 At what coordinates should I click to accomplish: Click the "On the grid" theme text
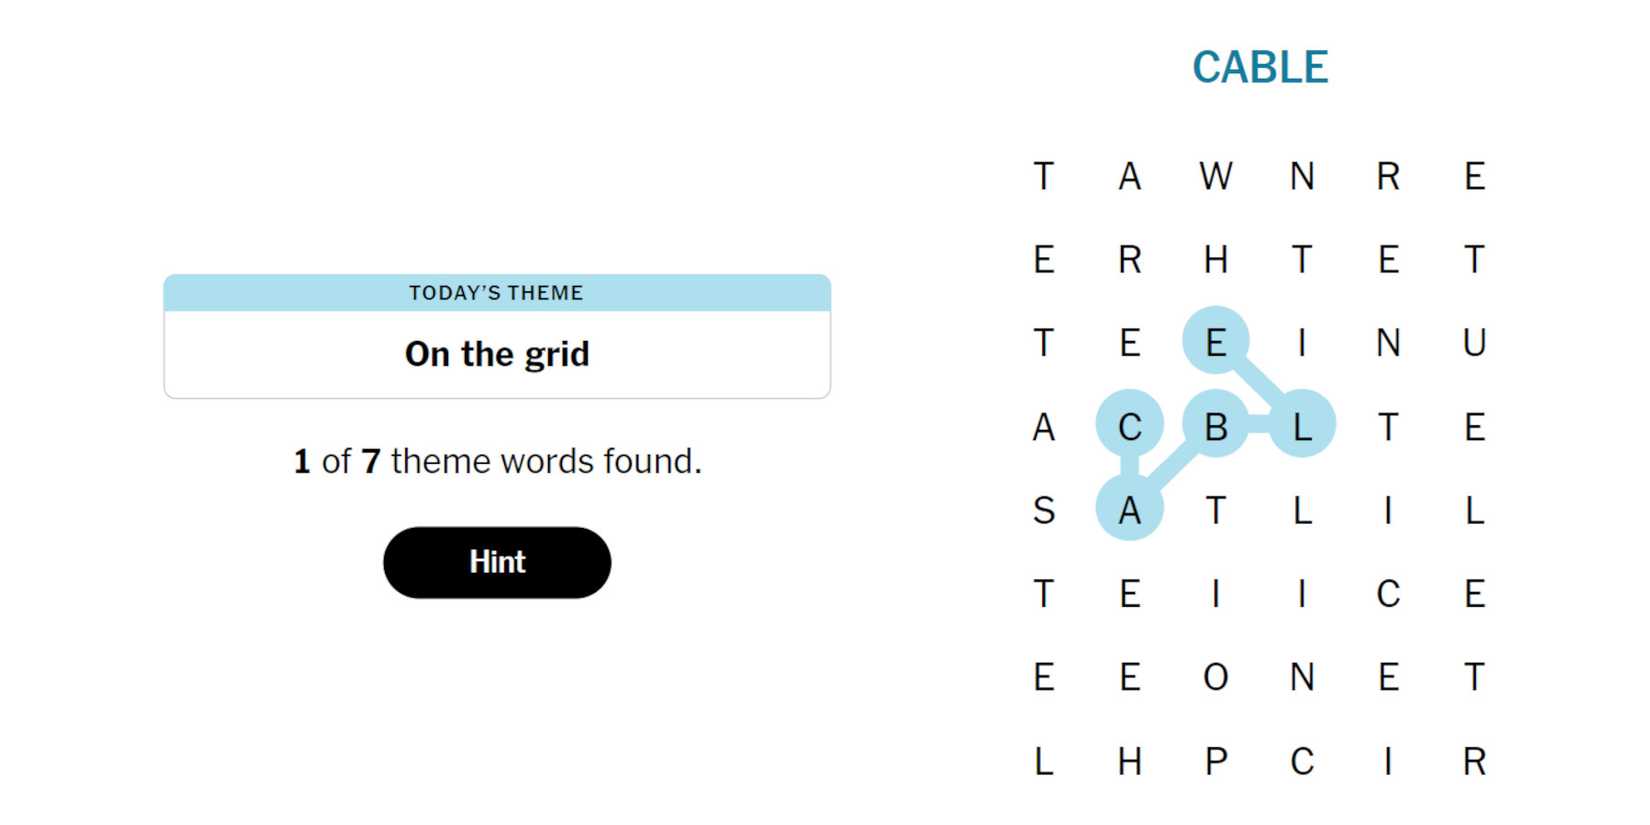point(497,354)
